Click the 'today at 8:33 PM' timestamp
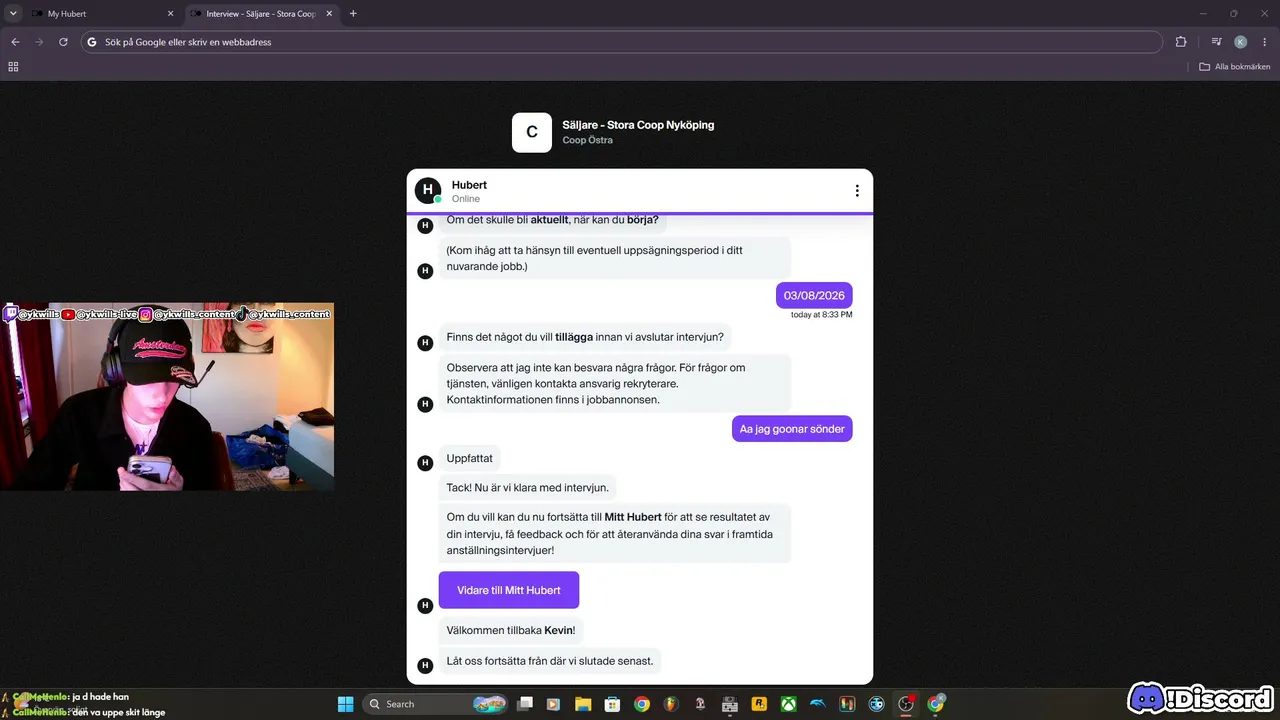This screenshot has width=1280, height=720. [x=821, y=314]
